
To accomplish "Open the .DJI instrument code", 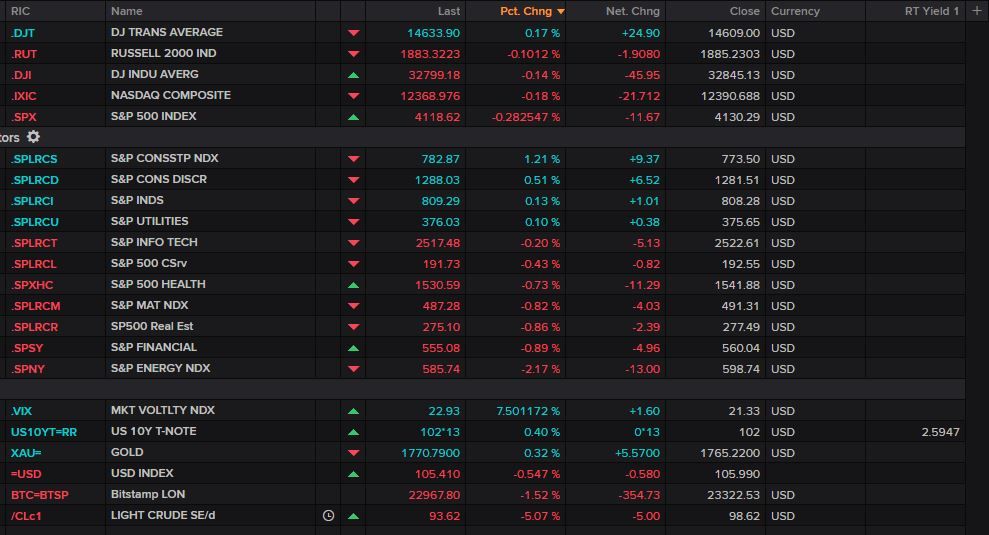I will point(21,75).
